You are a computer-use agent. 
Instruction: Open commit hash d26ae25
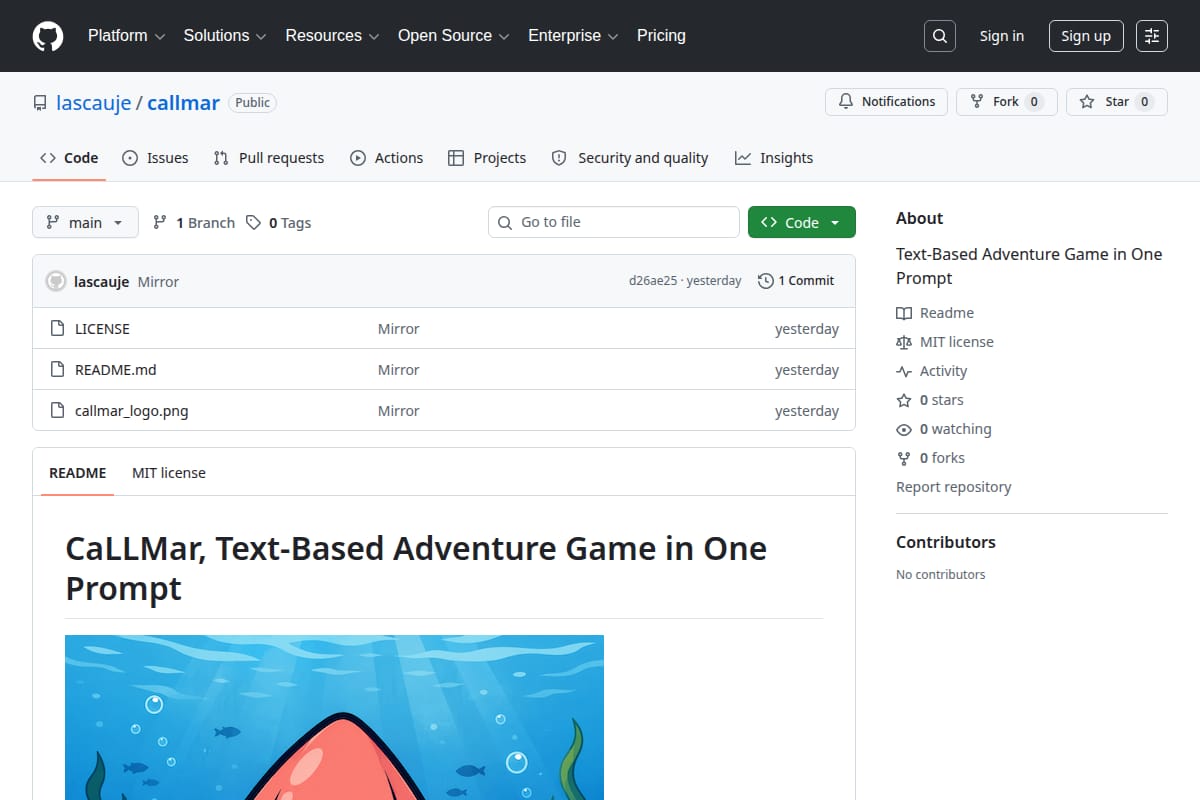[x=653, y=281]
